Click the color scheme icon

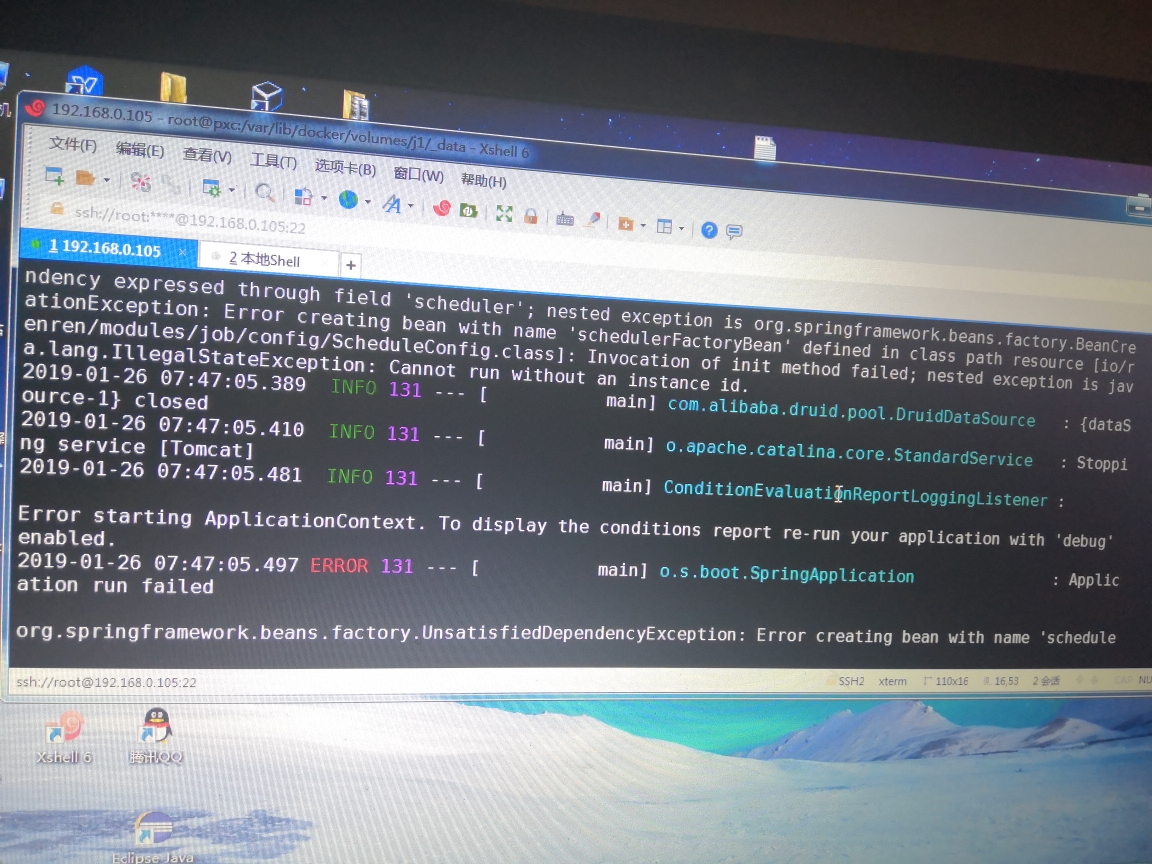[x=303, y=196]
